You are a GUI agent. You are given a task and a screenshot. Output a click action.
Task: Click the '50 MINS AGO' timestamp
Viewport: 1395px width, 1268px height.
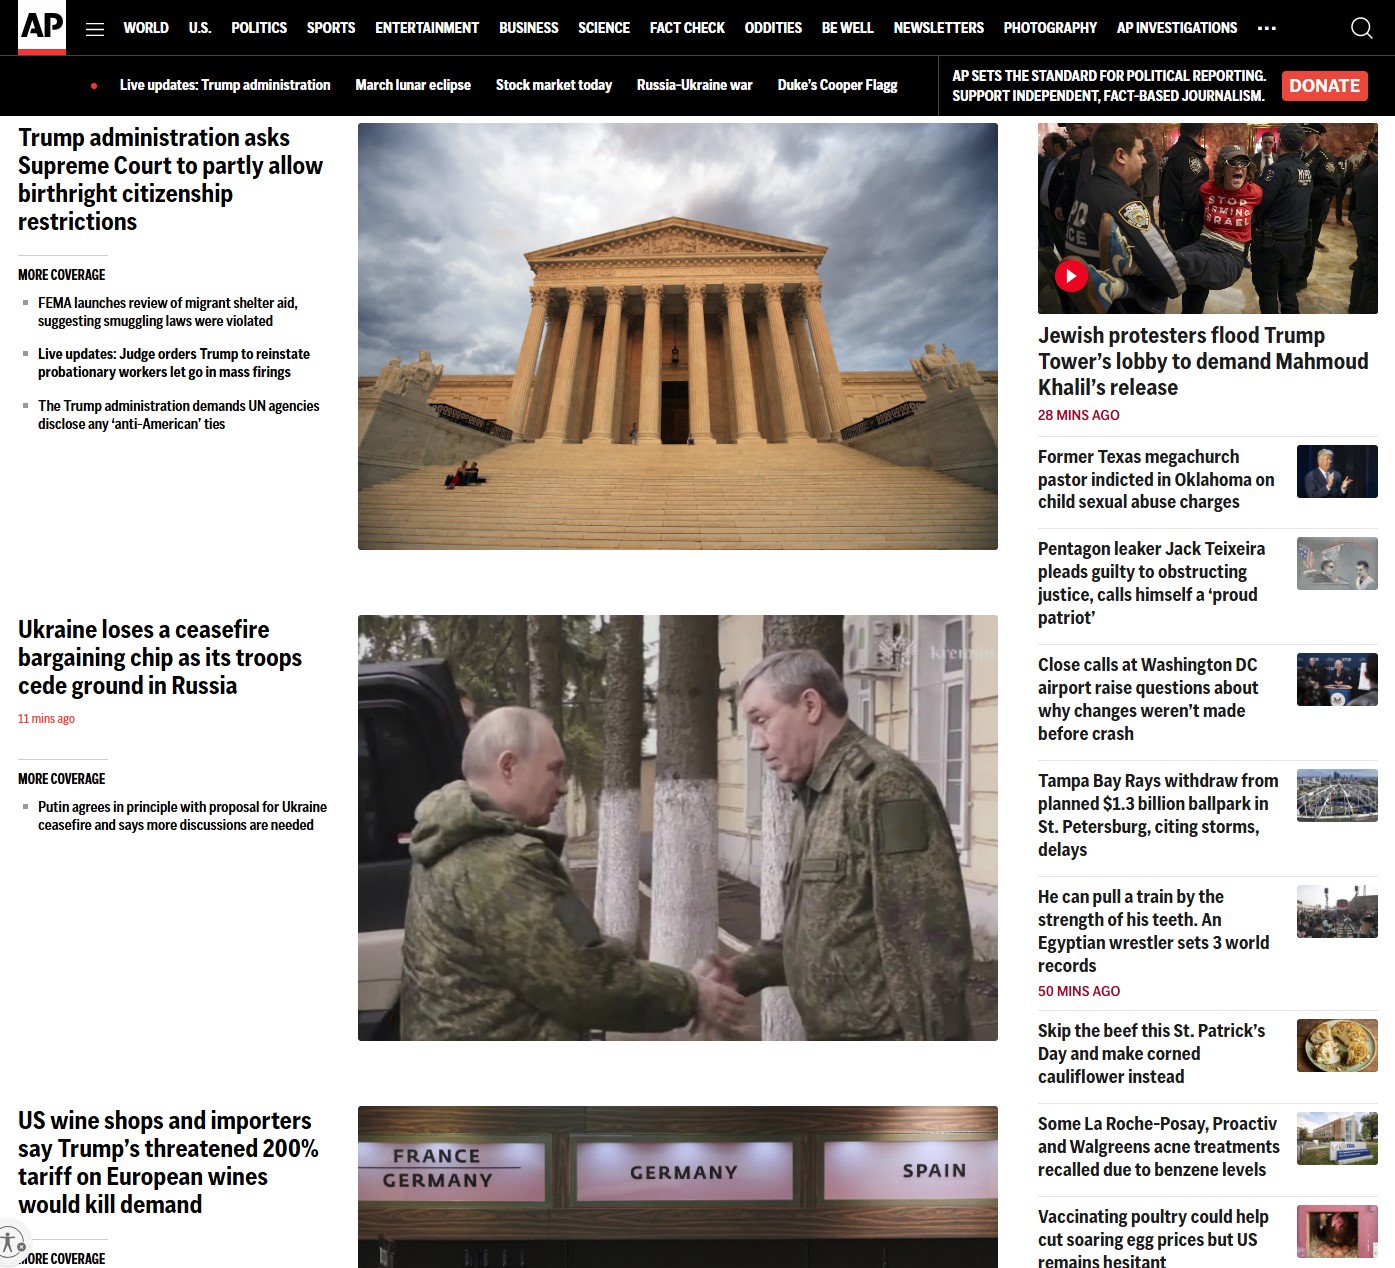[x=1079, y=991]
